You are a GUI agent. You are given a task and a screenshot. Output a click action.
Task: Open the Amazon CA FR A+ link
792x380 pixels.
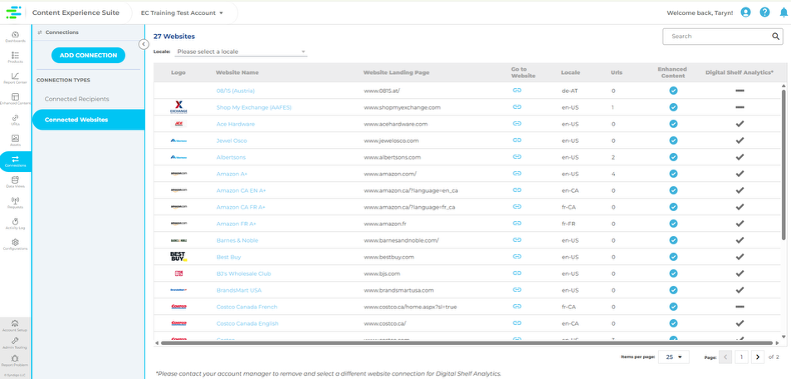pos(241,207)
